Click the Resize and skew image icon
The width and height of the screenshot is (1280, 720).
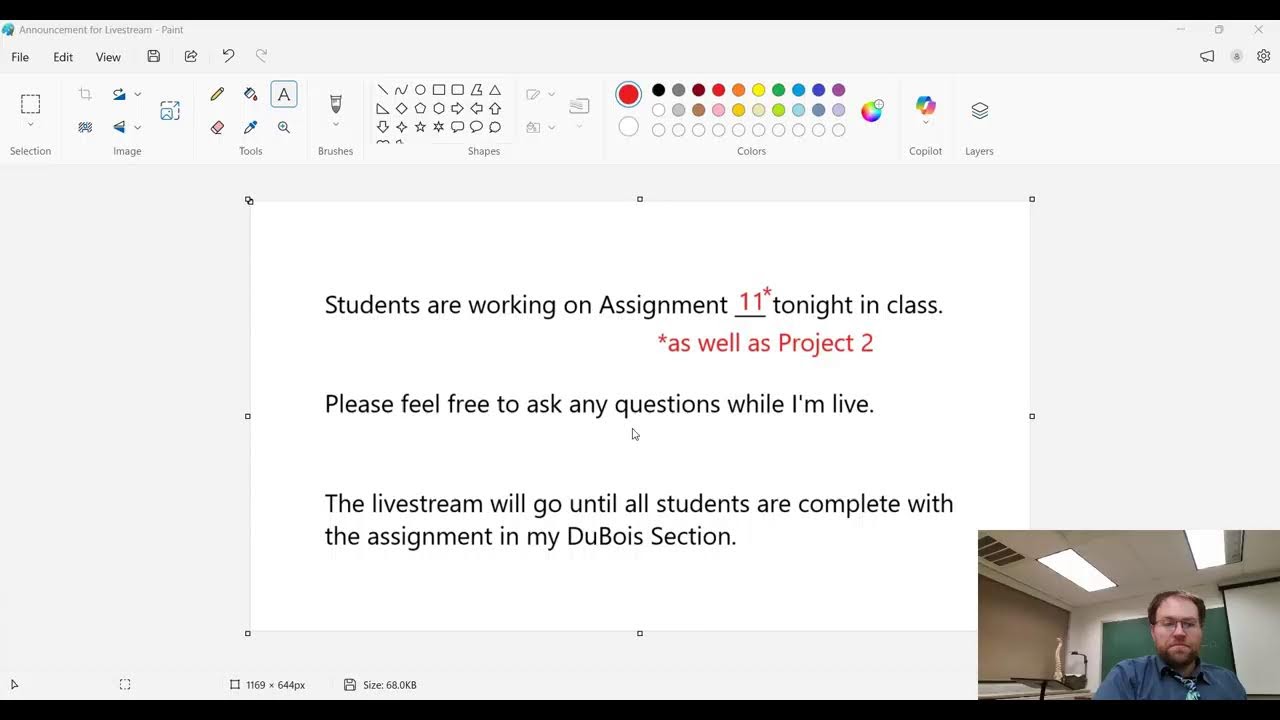pyautogui.click(x=170, y=111)
